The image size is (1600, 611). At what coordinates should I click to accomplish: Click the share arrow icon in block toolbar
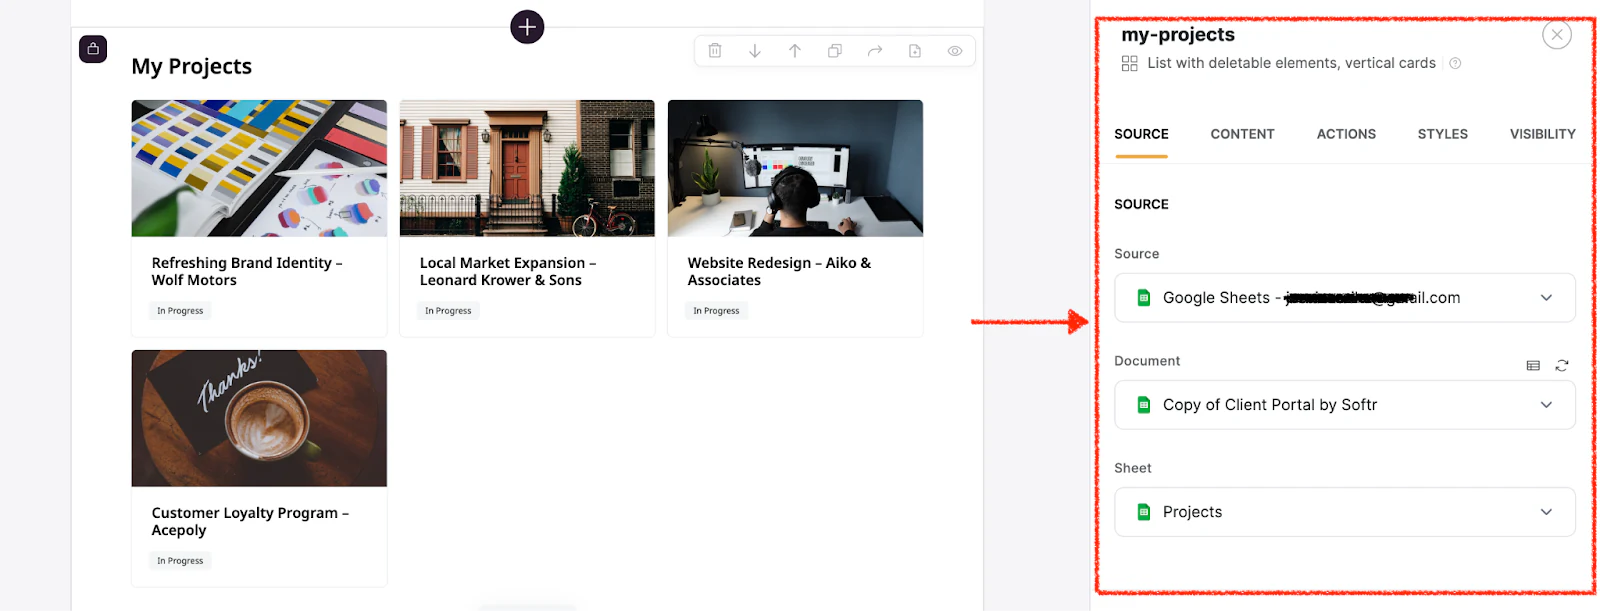pyautogui.click(x=875, y=51)
